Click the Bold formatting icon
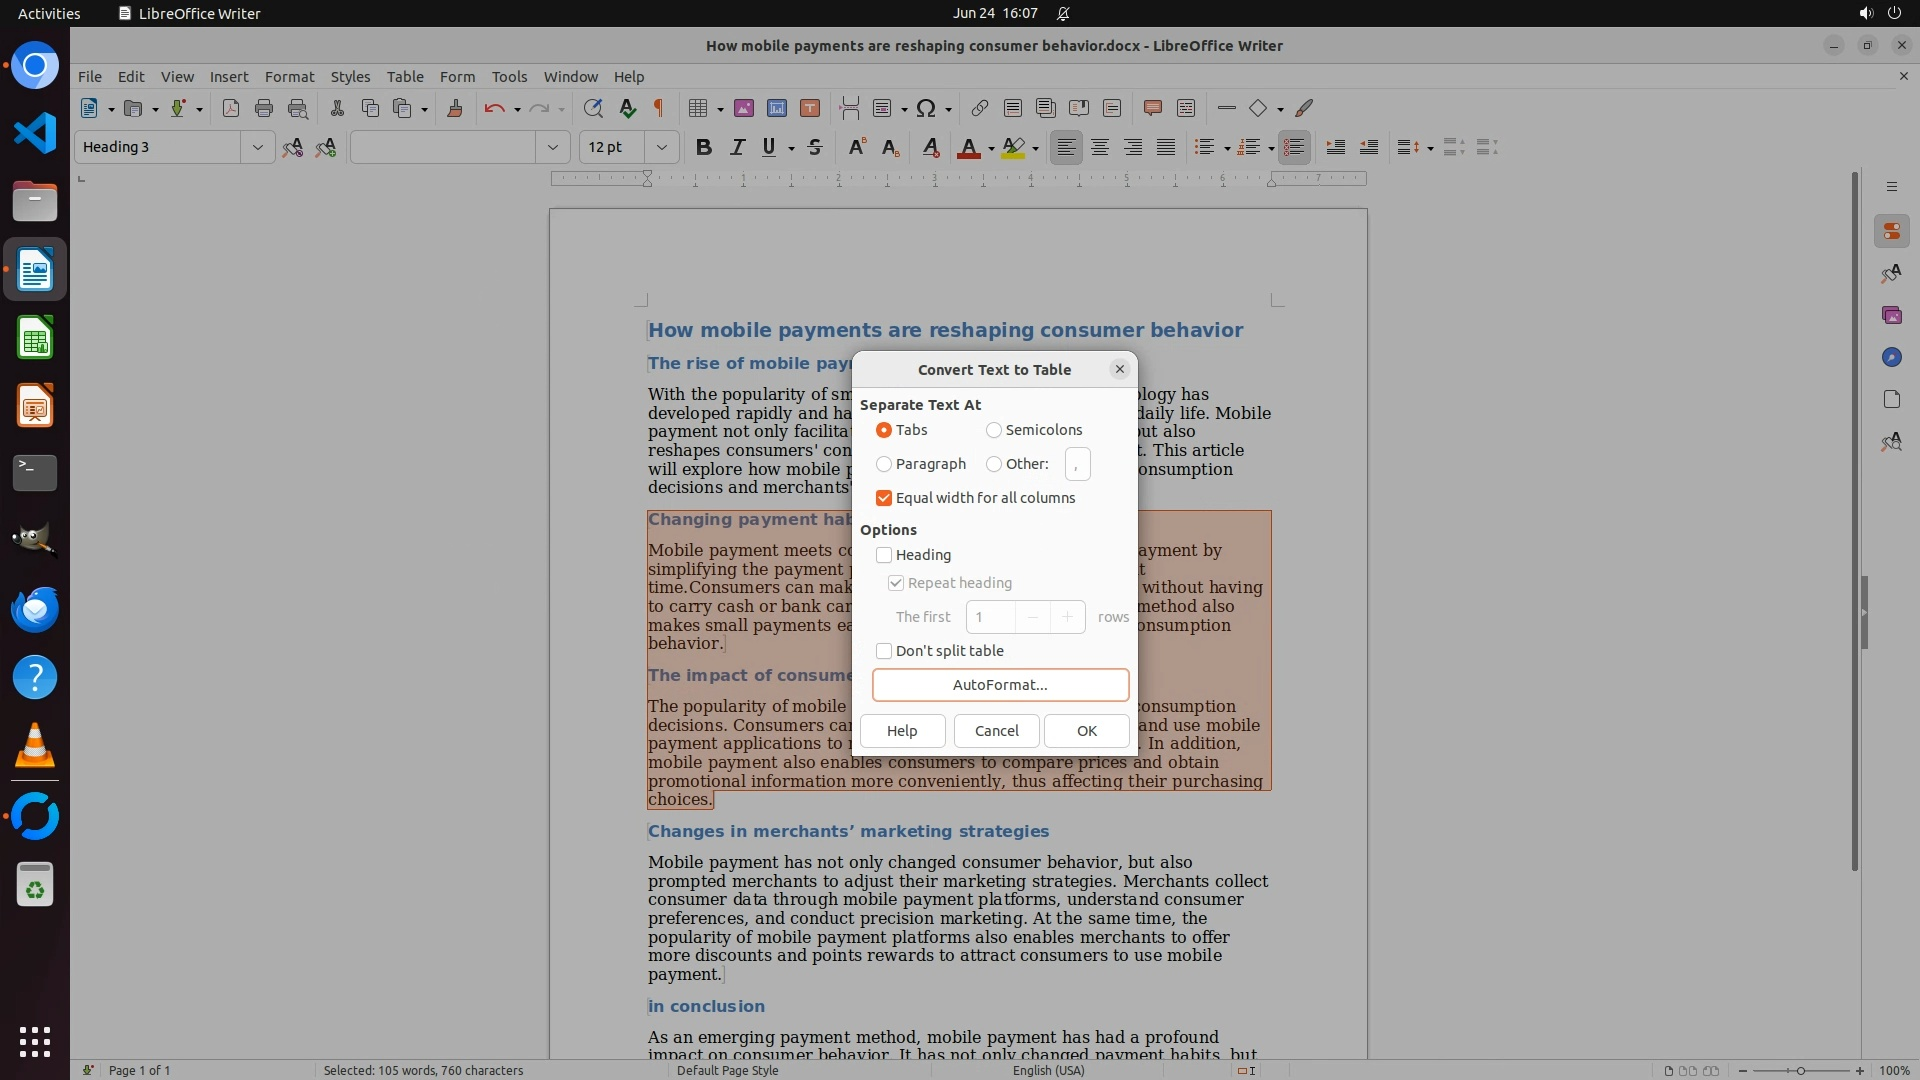Screen dimensions: 1920x1080 (704, 147)
